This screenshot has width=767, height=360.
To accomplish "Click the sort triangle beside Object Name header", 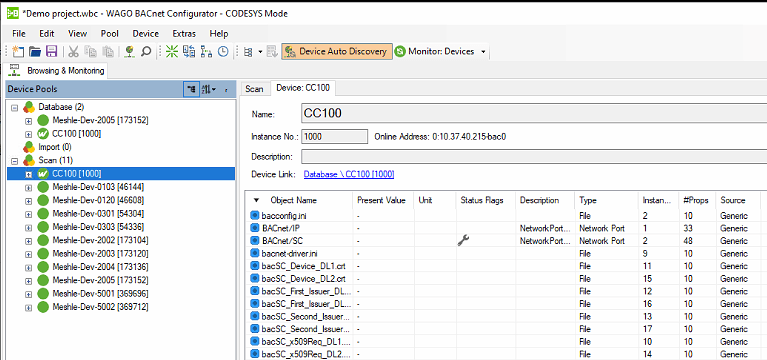I will (x=256, y=200).
